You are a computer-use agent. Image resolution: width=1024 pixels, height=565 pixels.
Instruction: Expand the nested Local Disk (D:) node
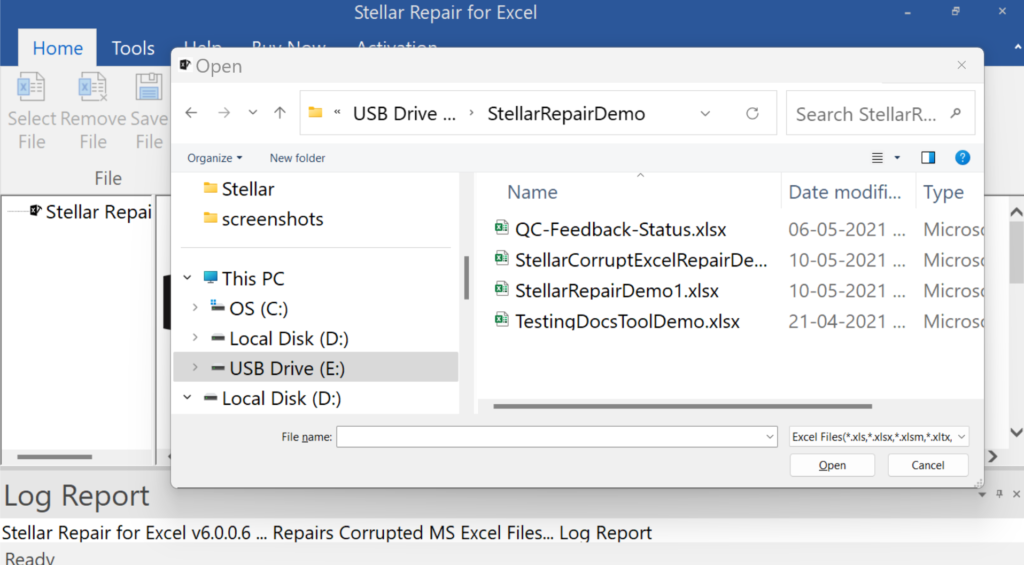pyautogui.click(x=195, y=337)
